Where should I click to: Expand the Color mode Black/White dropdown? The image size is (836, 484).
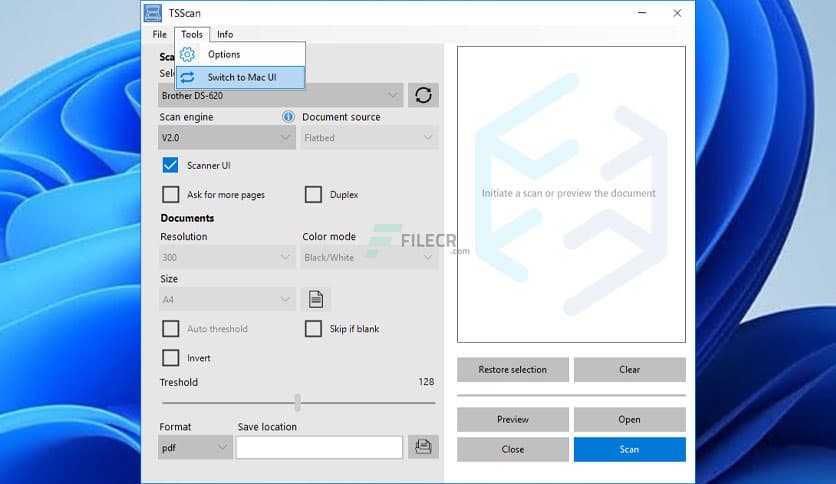[x=369, y=257]
